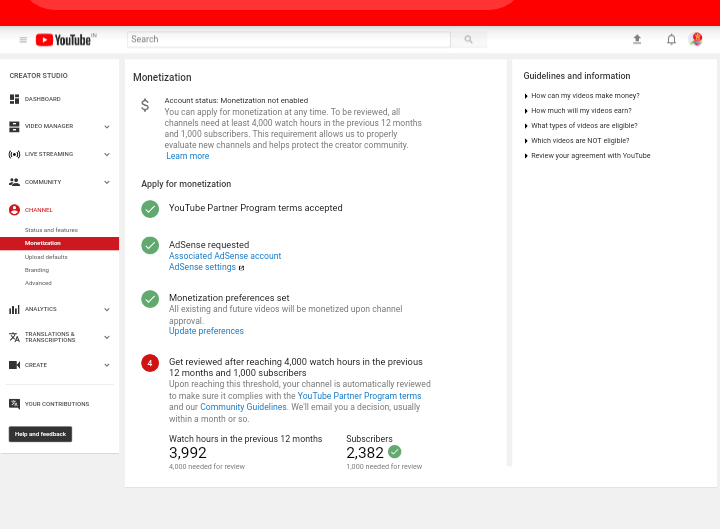
Task: Click the Community people icon
Action: click(x=14, y=182)
